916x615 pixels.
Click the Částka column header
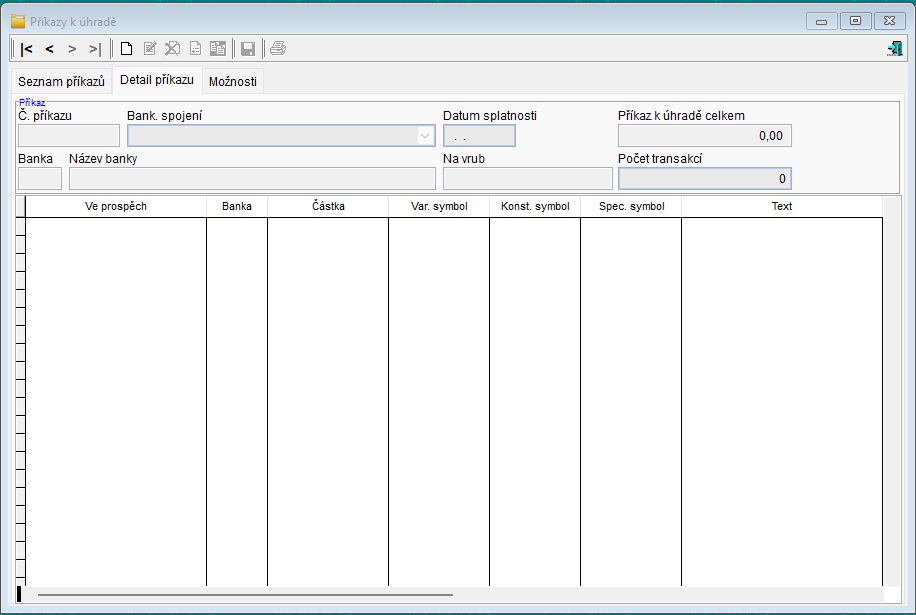(328, 206)
